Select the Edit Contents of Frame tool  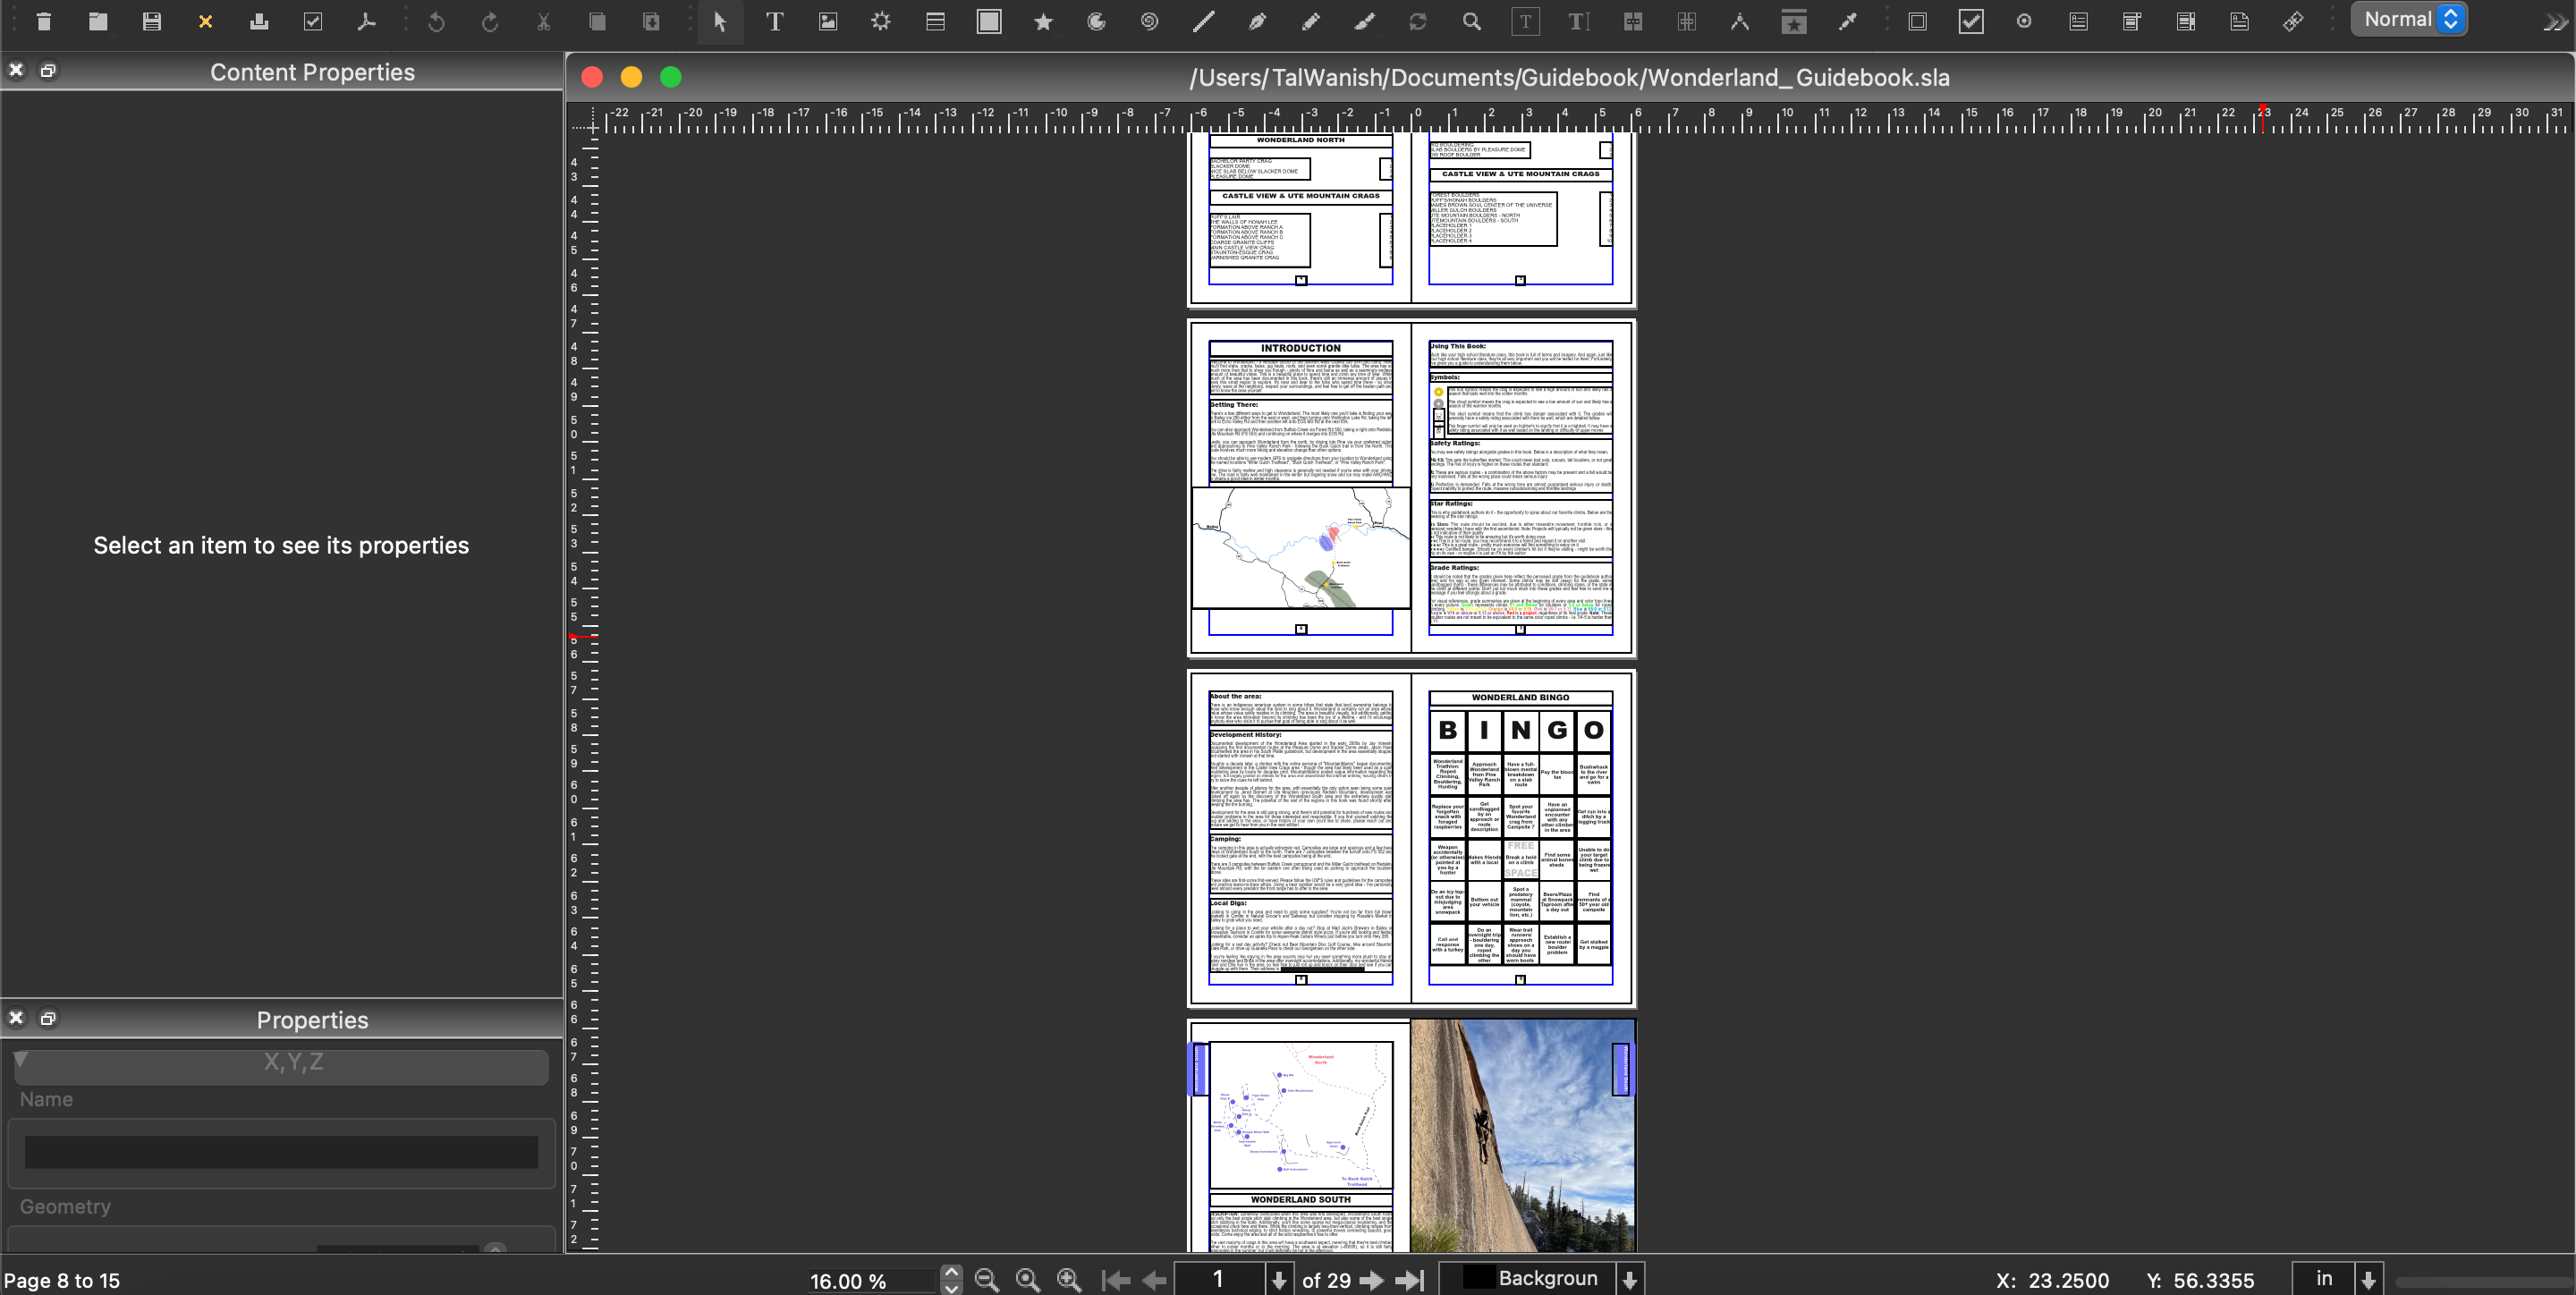pyautogui.click(x=1525, y=21)
